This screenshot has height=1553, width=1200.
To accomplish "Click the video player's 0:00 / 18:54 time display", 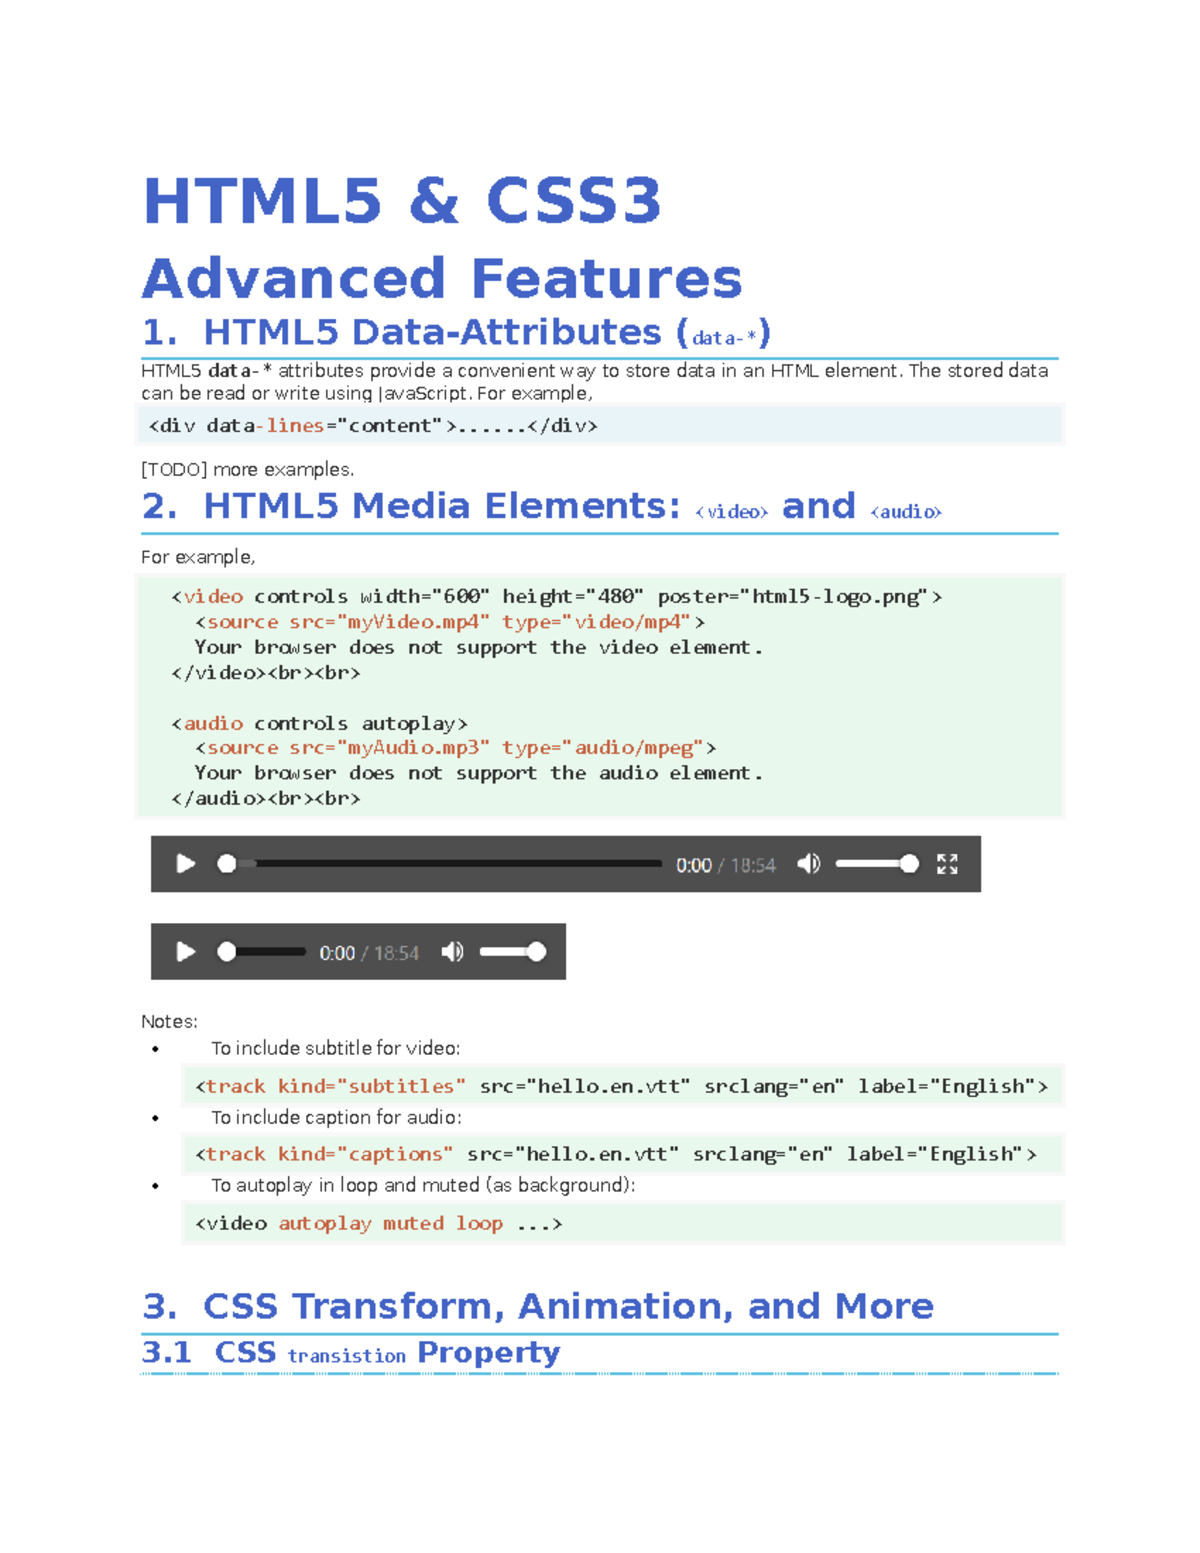I will [725, 865].
